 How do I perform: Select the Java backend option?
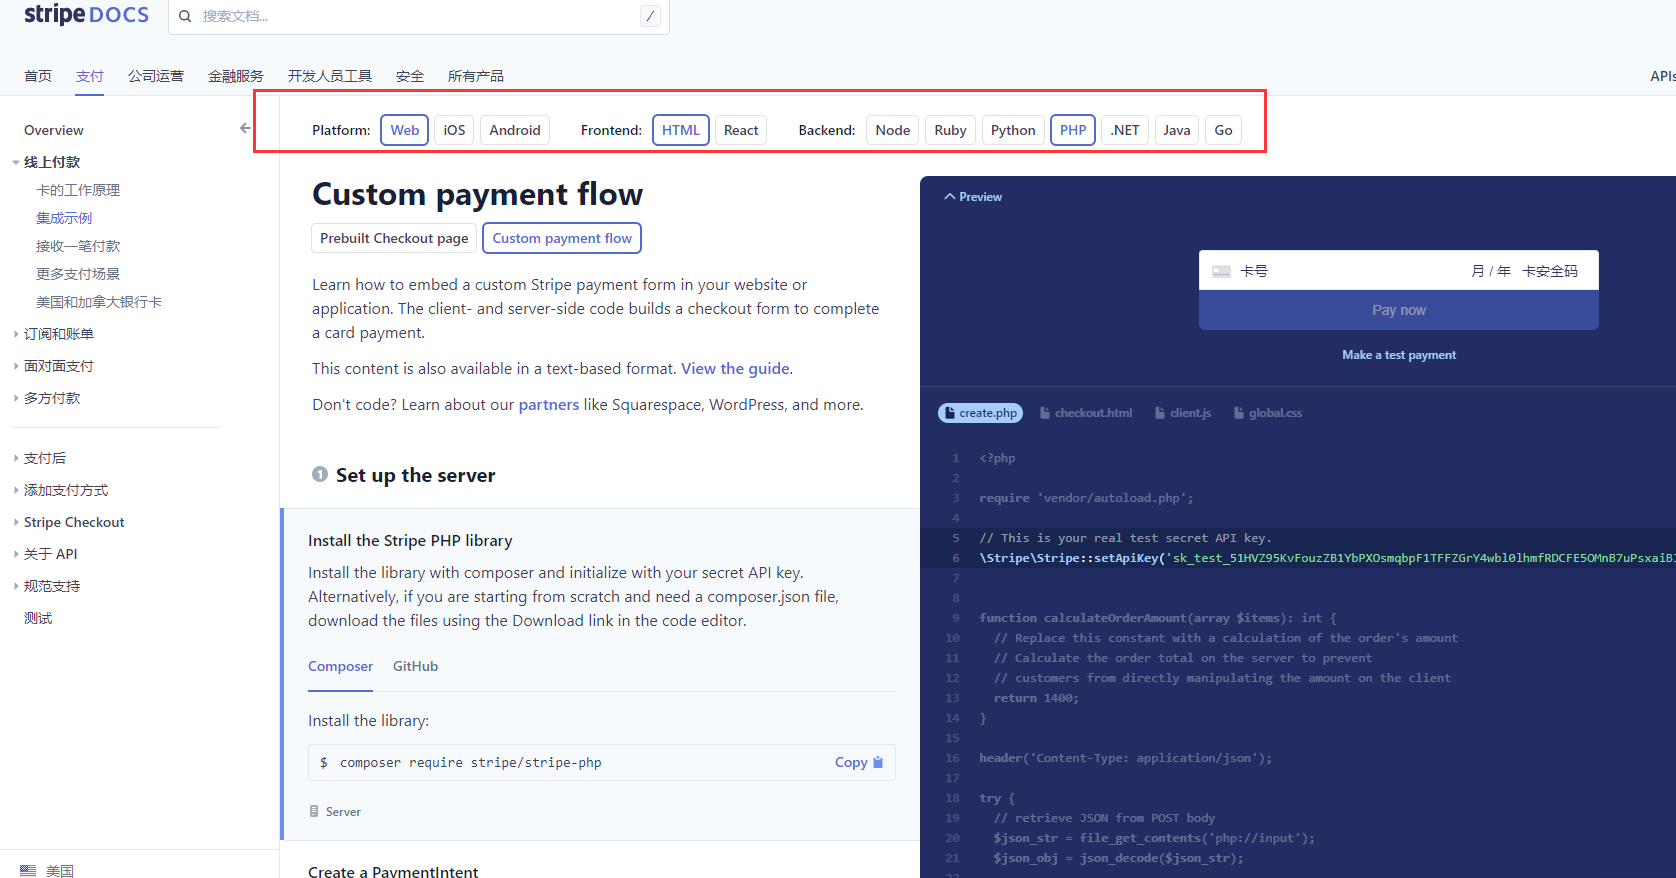(x=1177, y=130)
